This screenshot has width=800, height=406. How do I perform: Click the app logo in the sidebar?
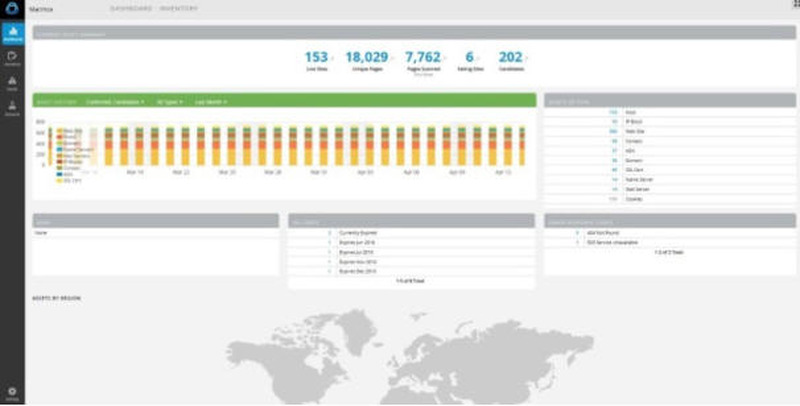[12, 9]
